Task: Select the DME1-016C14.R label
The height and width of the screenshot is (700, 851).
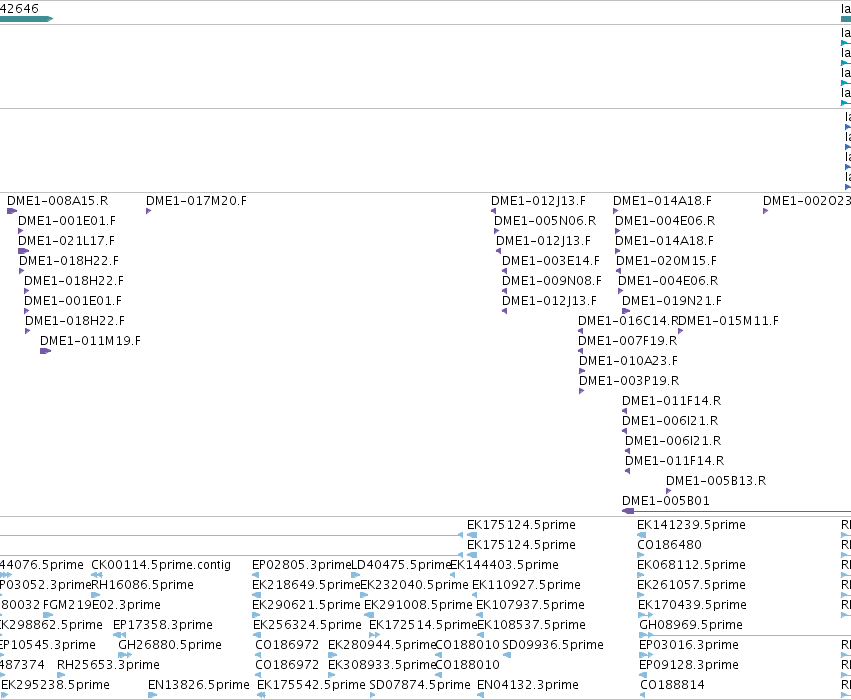Action: [x=628, y=321]
